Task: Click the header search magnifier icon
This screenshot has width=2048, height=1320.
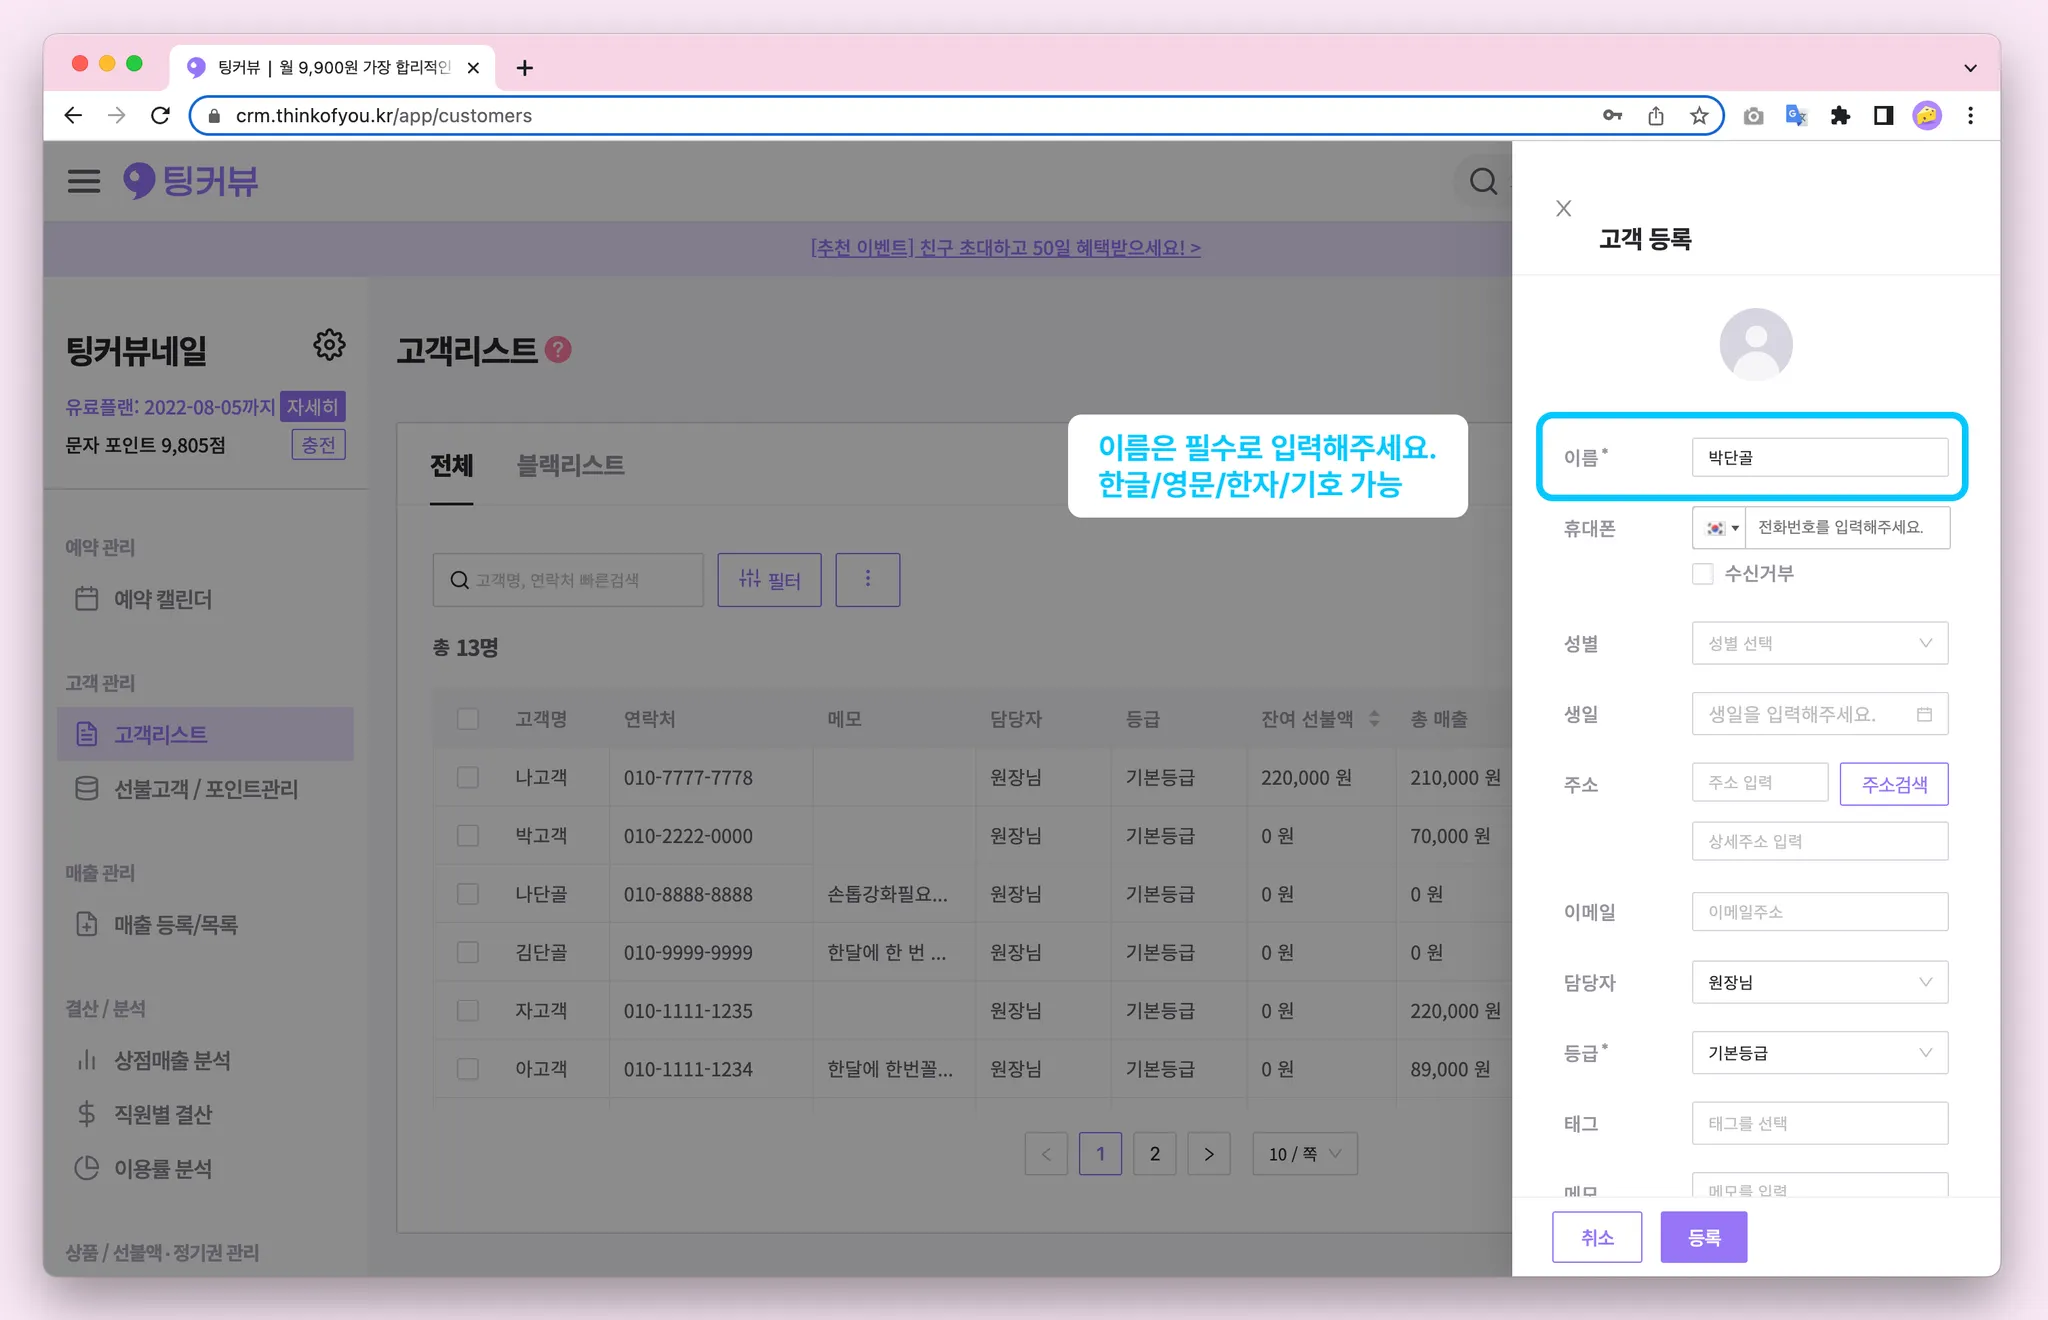Action: 1483,181
